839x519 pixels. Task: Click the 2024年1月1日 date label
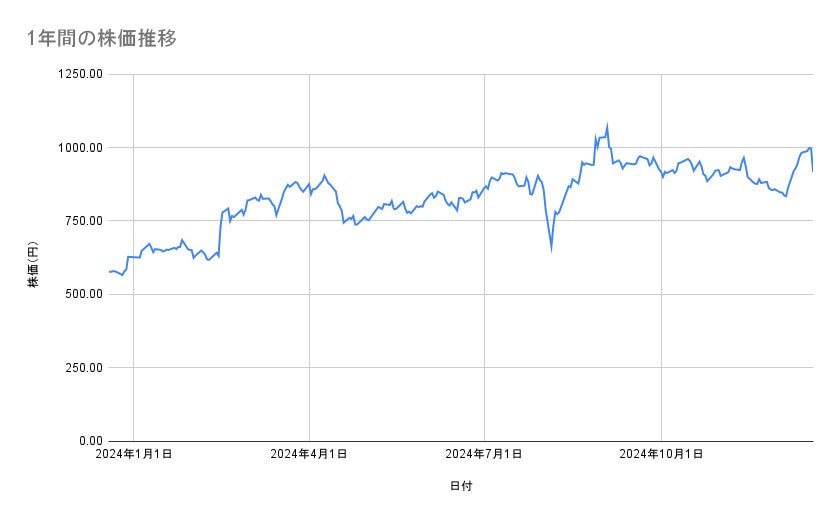click(133, 454)
